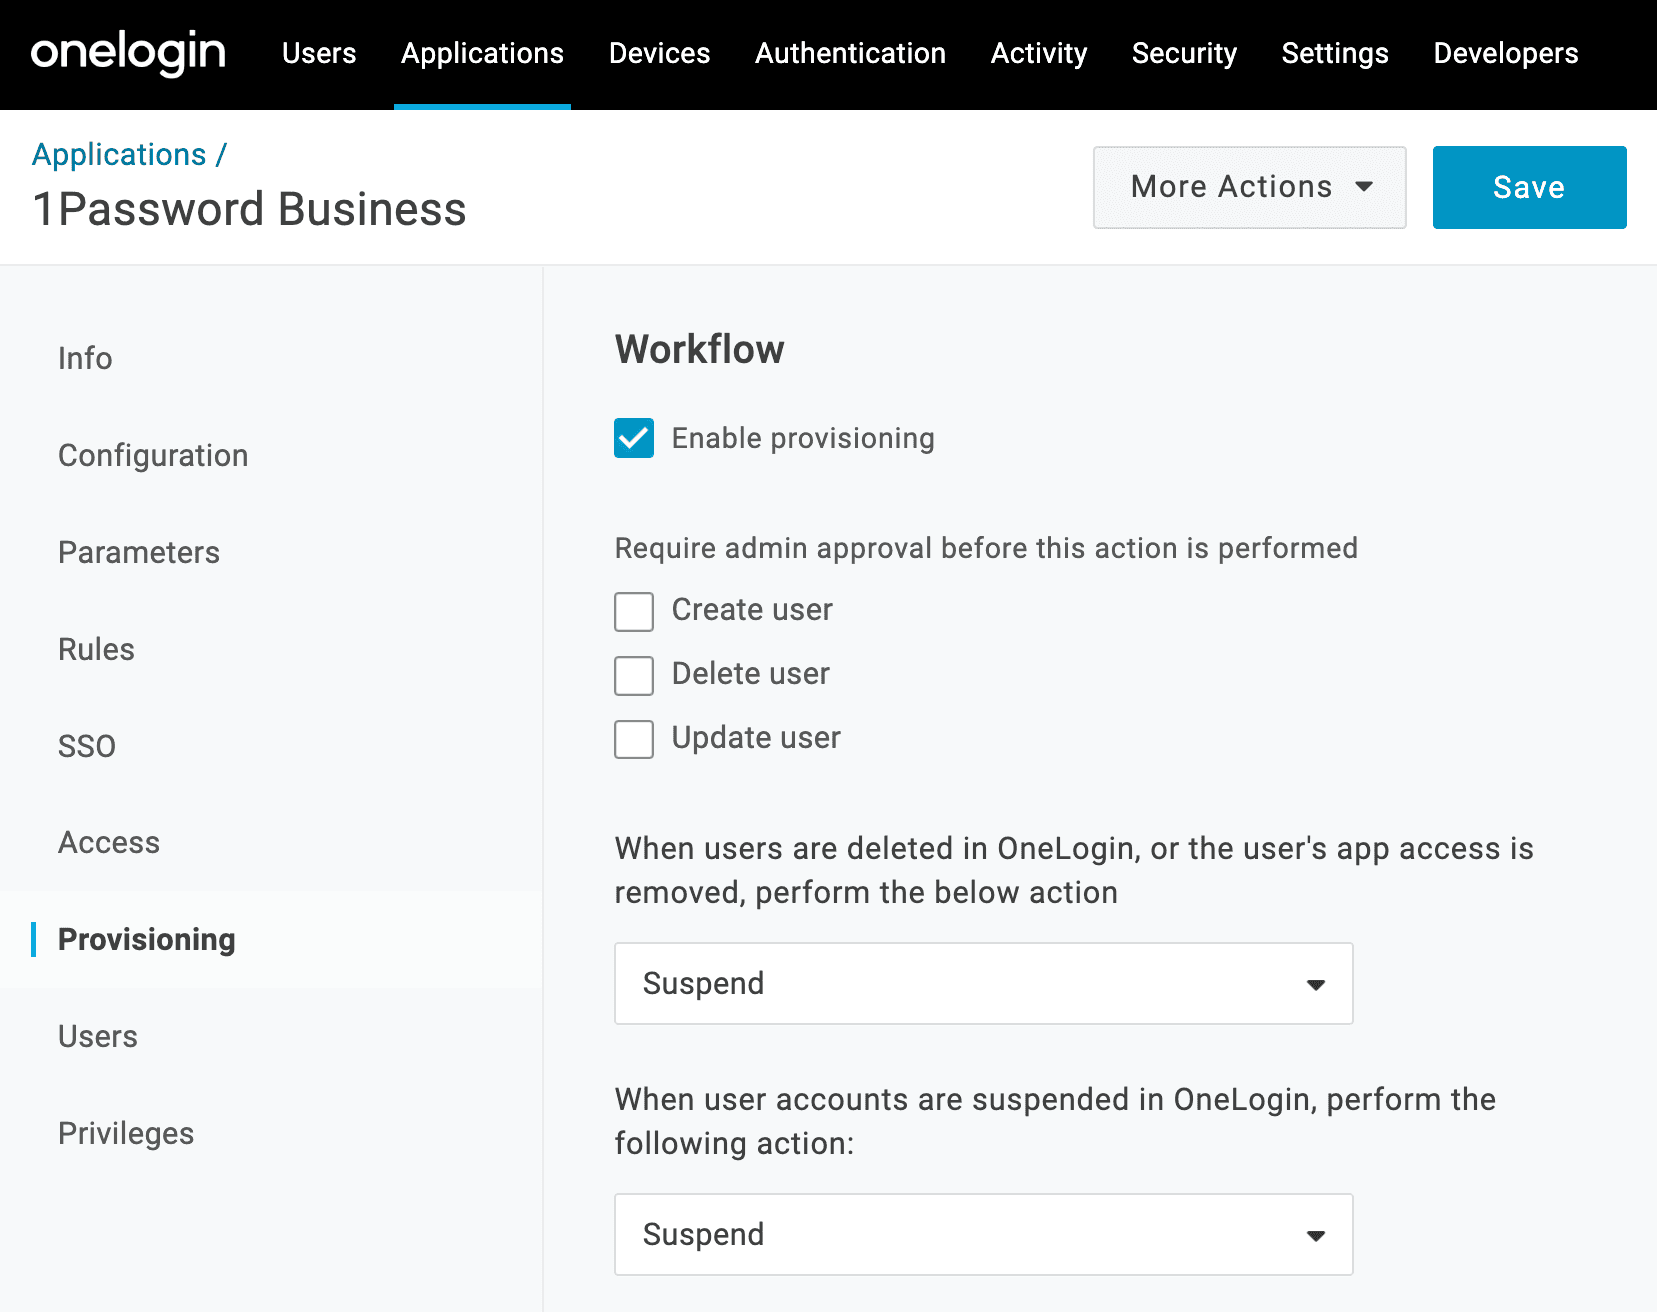The height and width of the screenshot is (1312, 1657).
Task: Open the Developers menu
Action: 1505,53
